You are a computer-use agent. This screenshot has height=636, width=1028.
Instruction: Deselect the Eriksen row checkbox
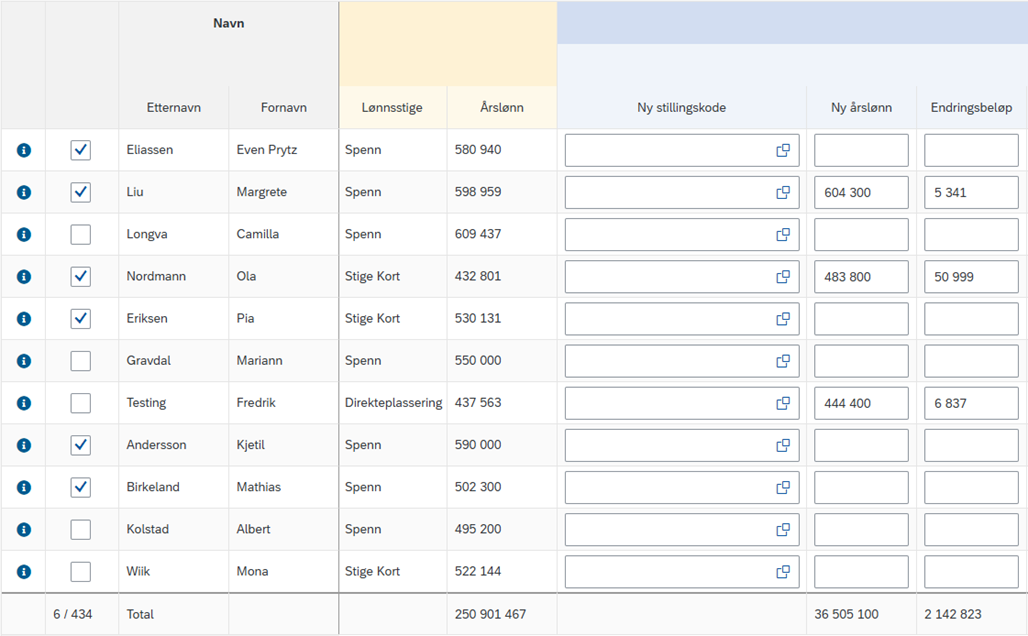[81, 319]
